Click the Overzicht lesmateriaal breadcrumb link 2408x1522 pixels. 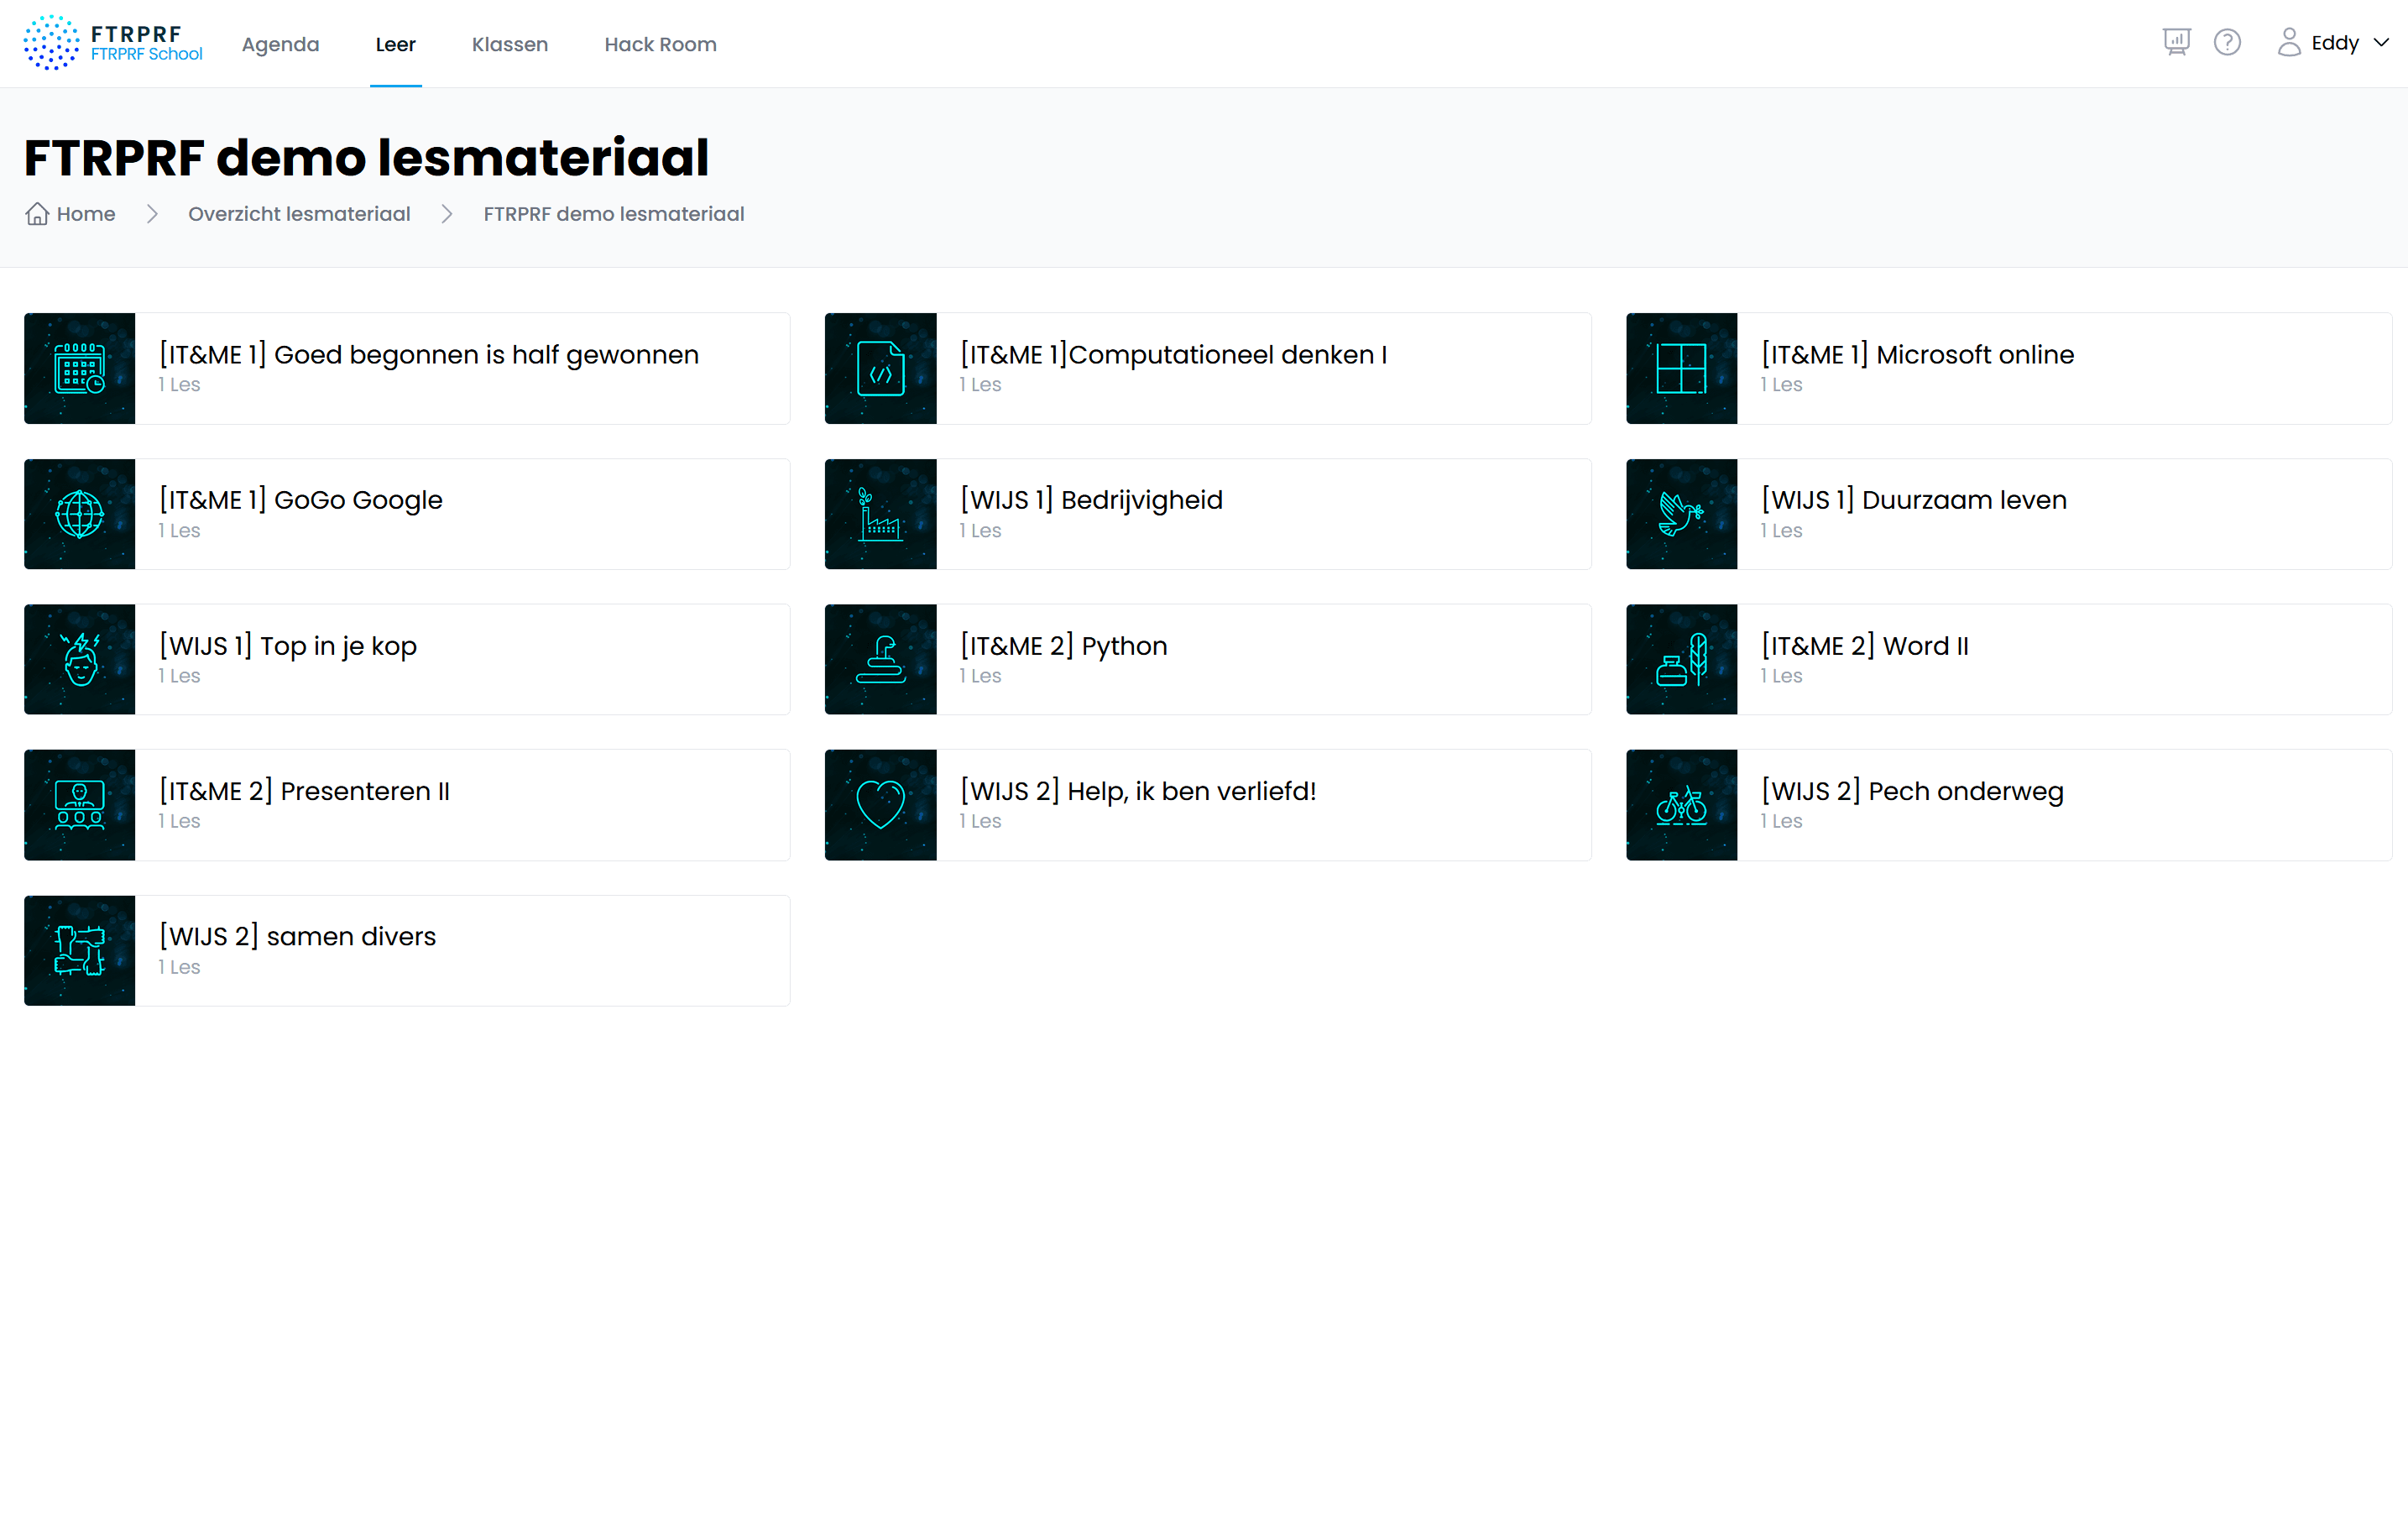pyautogui.click(x=299, y=214)
